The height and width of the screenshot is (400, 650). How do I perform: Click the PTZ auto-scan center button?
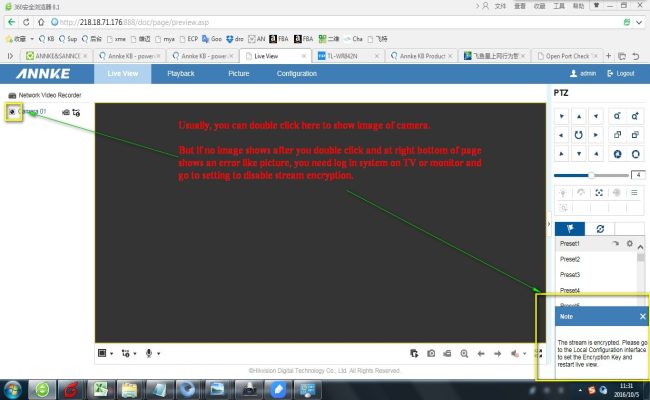[578, 134]
